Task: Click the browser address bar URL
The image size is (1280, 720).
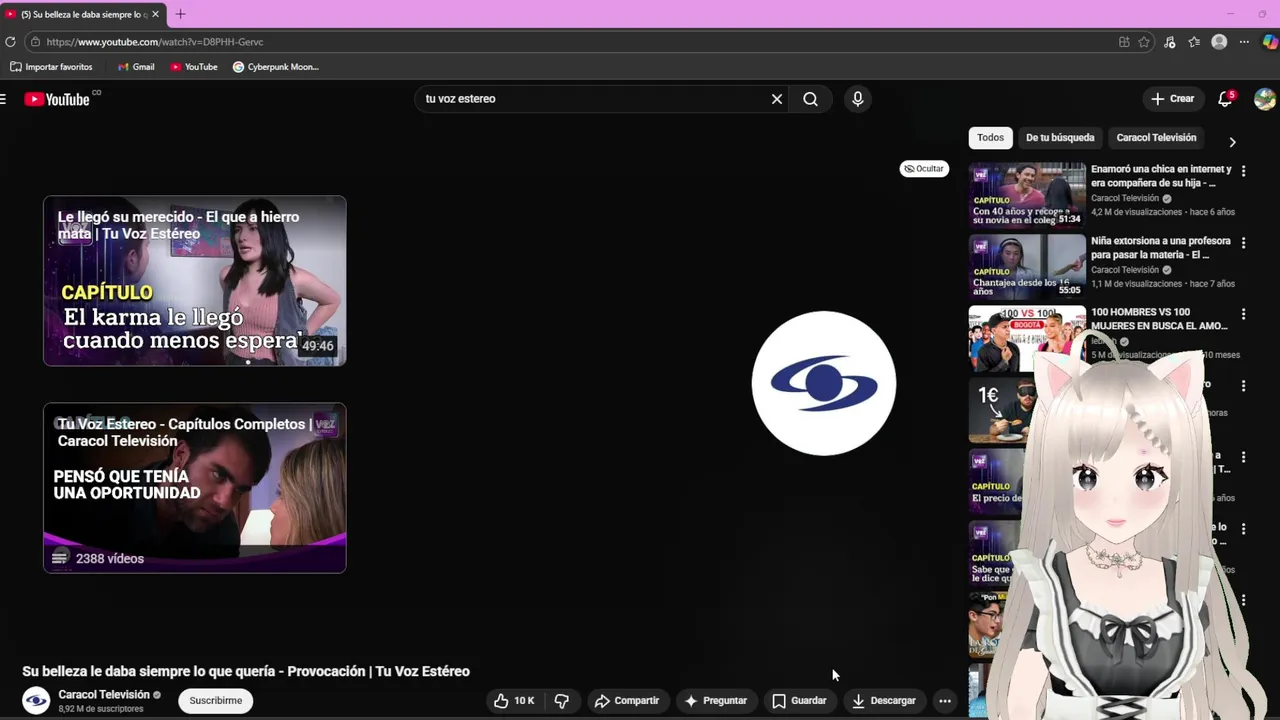Action: (155, 42)
